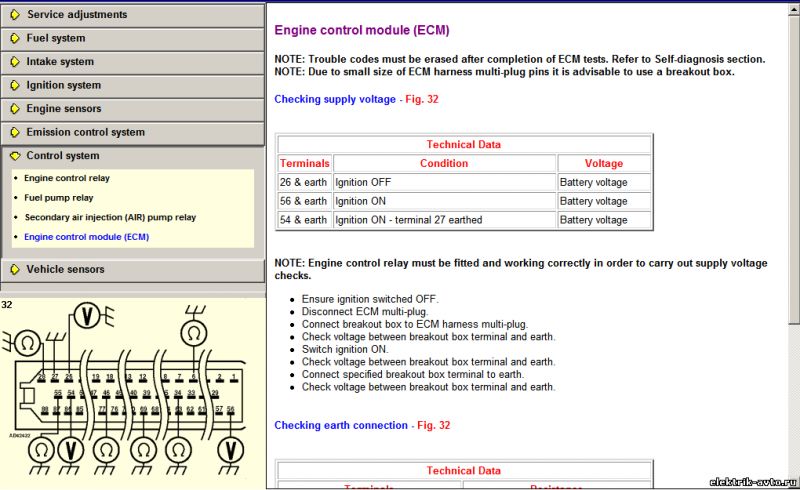800x490 pixels.
Task: Click 'Connect breakout box to ECM harness multi-plug.' bullet
Action: point(415,324)
